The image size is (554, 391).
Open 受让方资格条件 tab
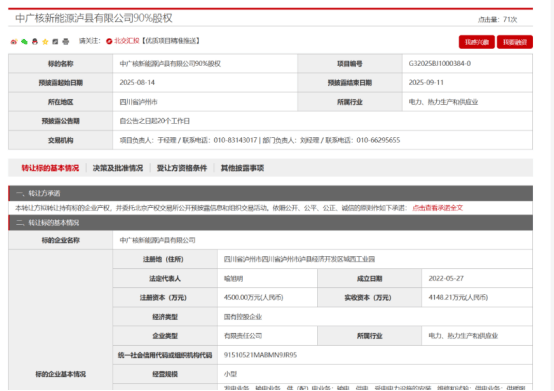pos(182,168)
